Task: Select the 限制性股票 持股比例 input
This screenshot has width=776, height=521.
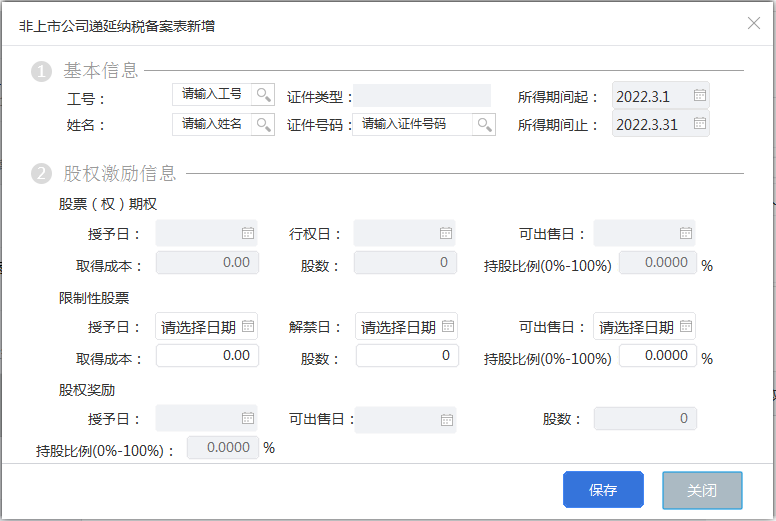Action: coord(658,356)
